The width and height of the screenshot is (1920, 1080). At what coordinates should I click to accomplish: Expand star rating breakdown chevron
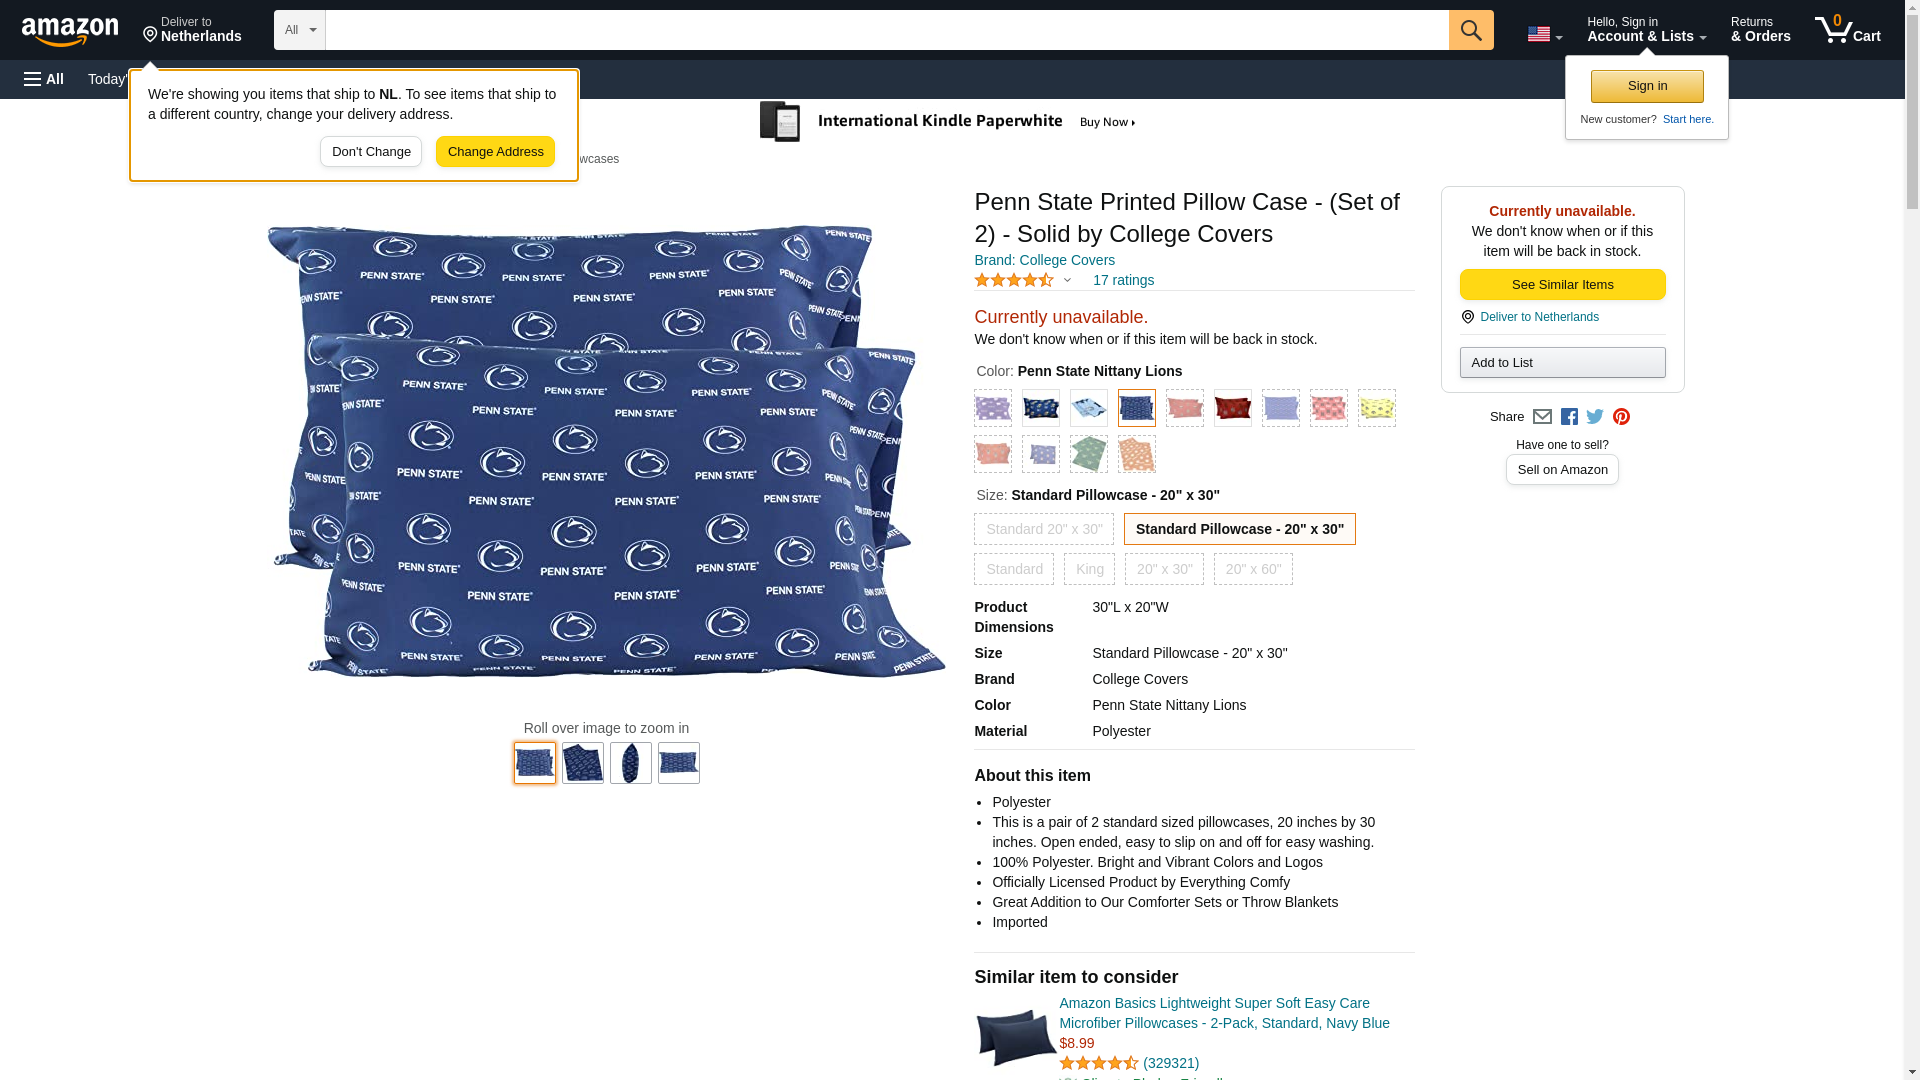click(1067, 281)
